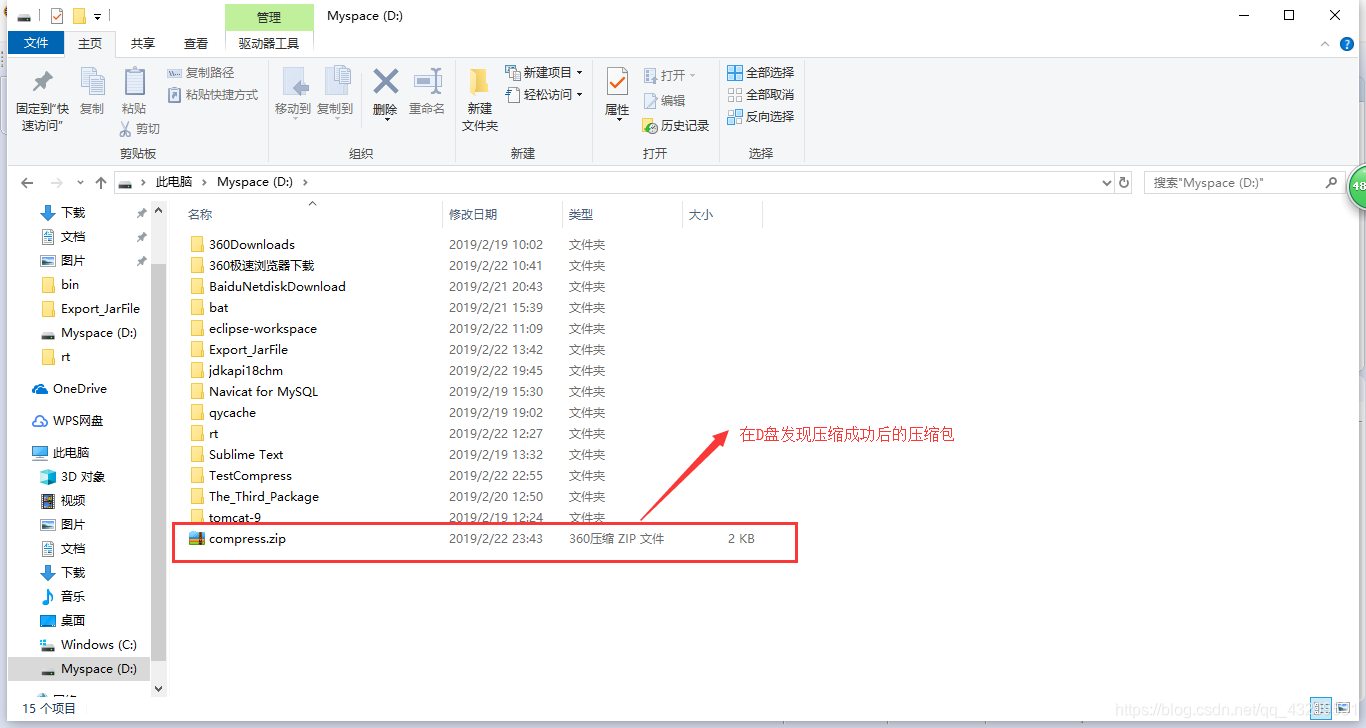Sort by Size column header
Viewport: 1366px width, 728px height.
tap(701, 214)
